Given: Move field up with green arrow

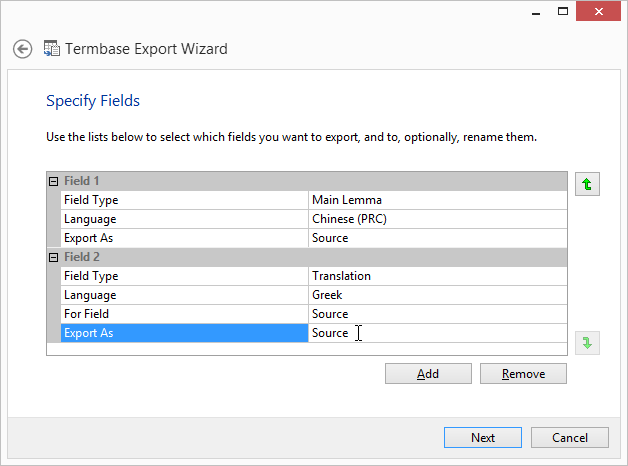Looking at the screenshot, I should tap(587, 184).
